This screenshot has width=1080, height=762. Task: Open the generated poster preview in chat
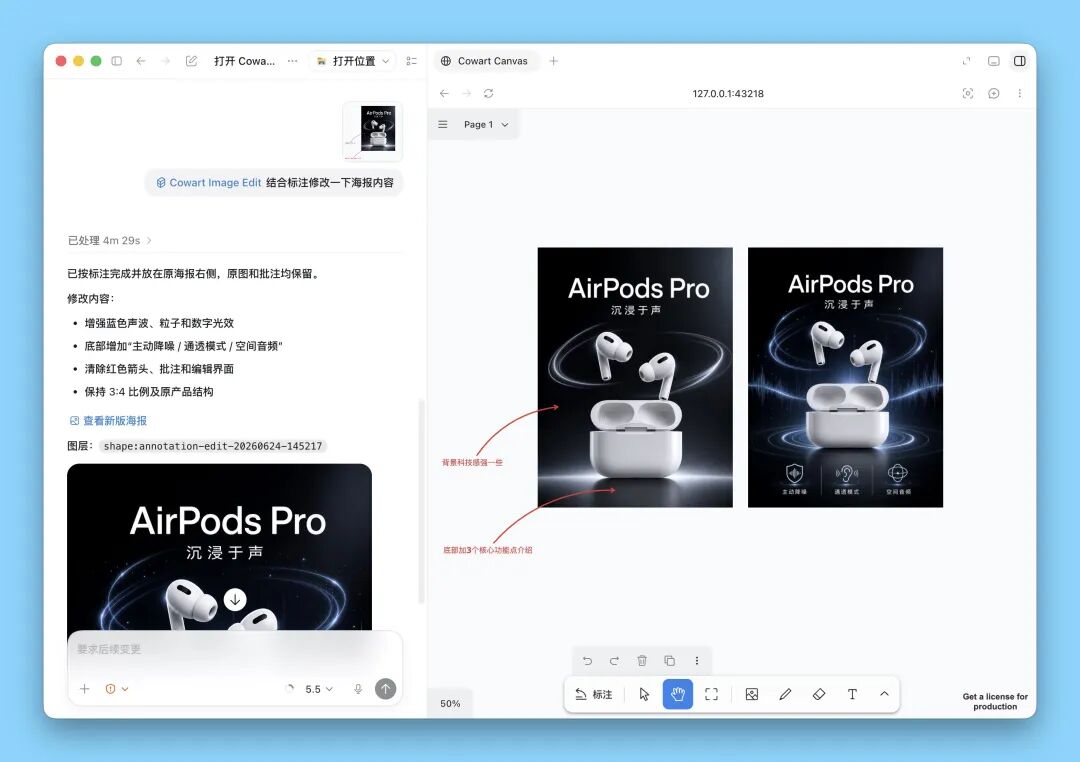(219, 546)
